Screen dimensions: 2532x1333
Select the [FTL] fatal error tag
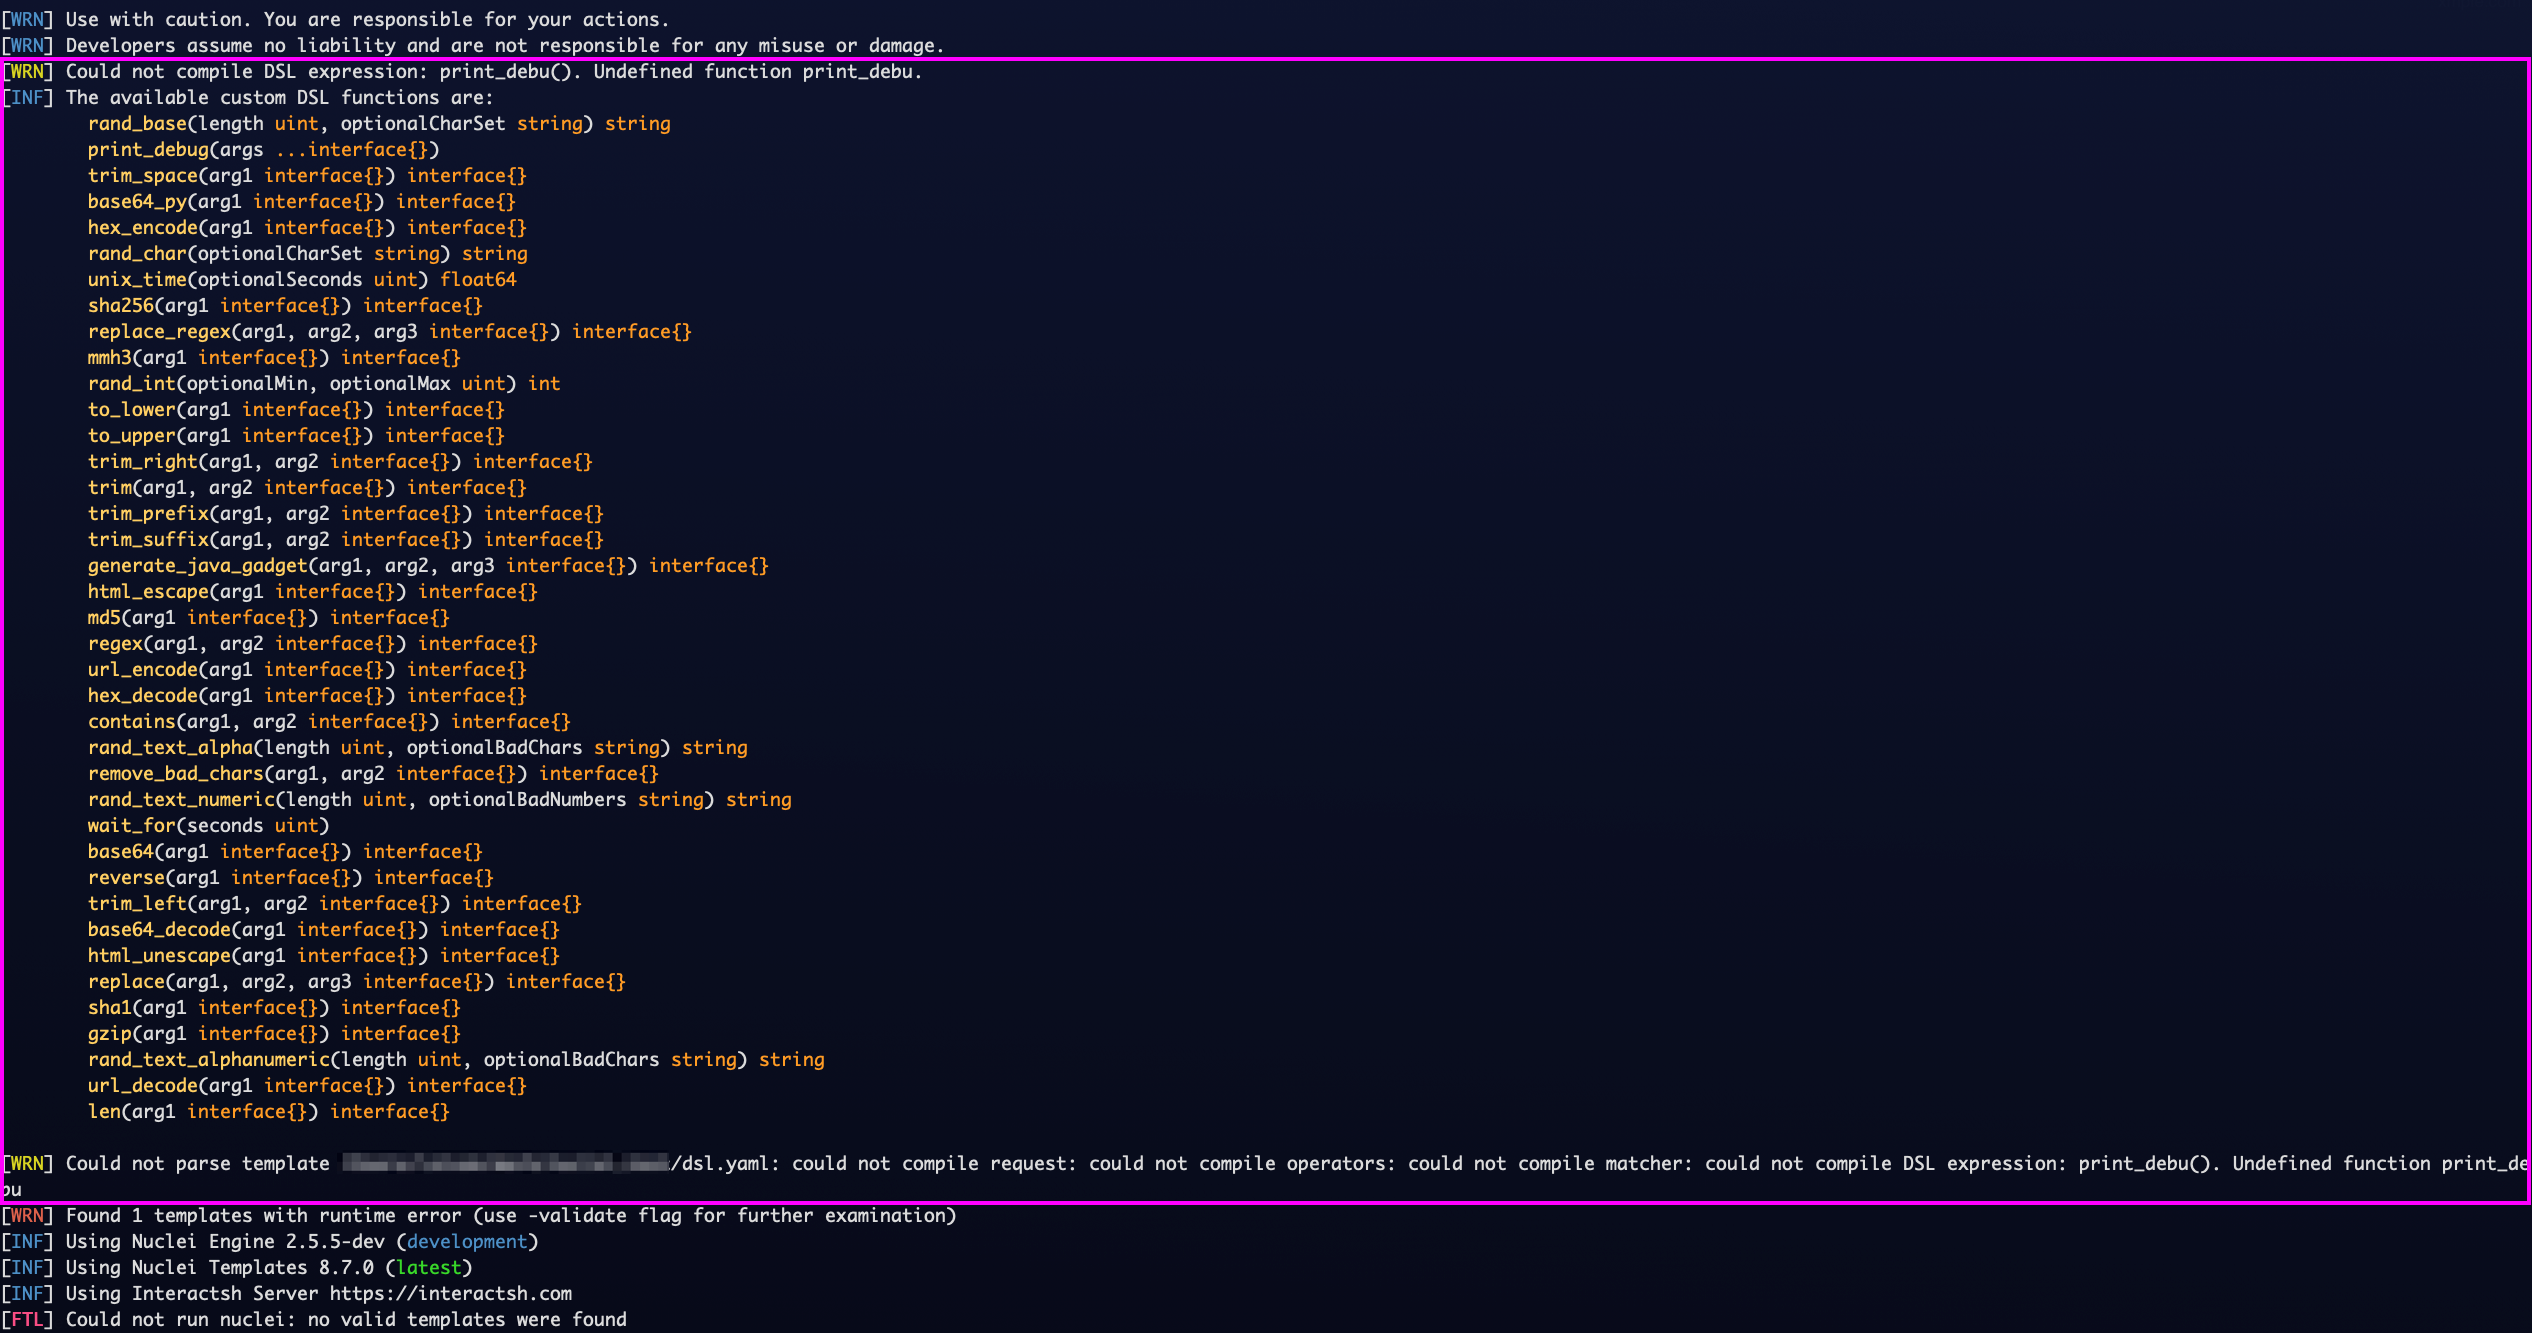tap(27, 1319)
